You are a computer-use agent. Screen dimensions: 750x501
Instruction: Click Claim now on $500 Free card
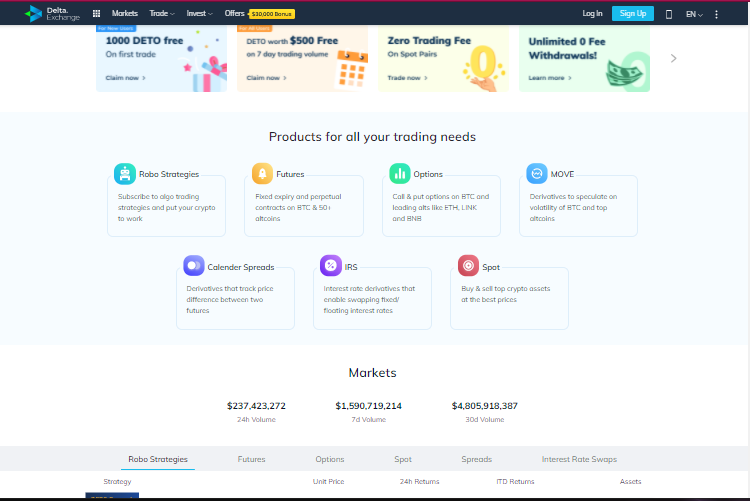coord(266,78)
